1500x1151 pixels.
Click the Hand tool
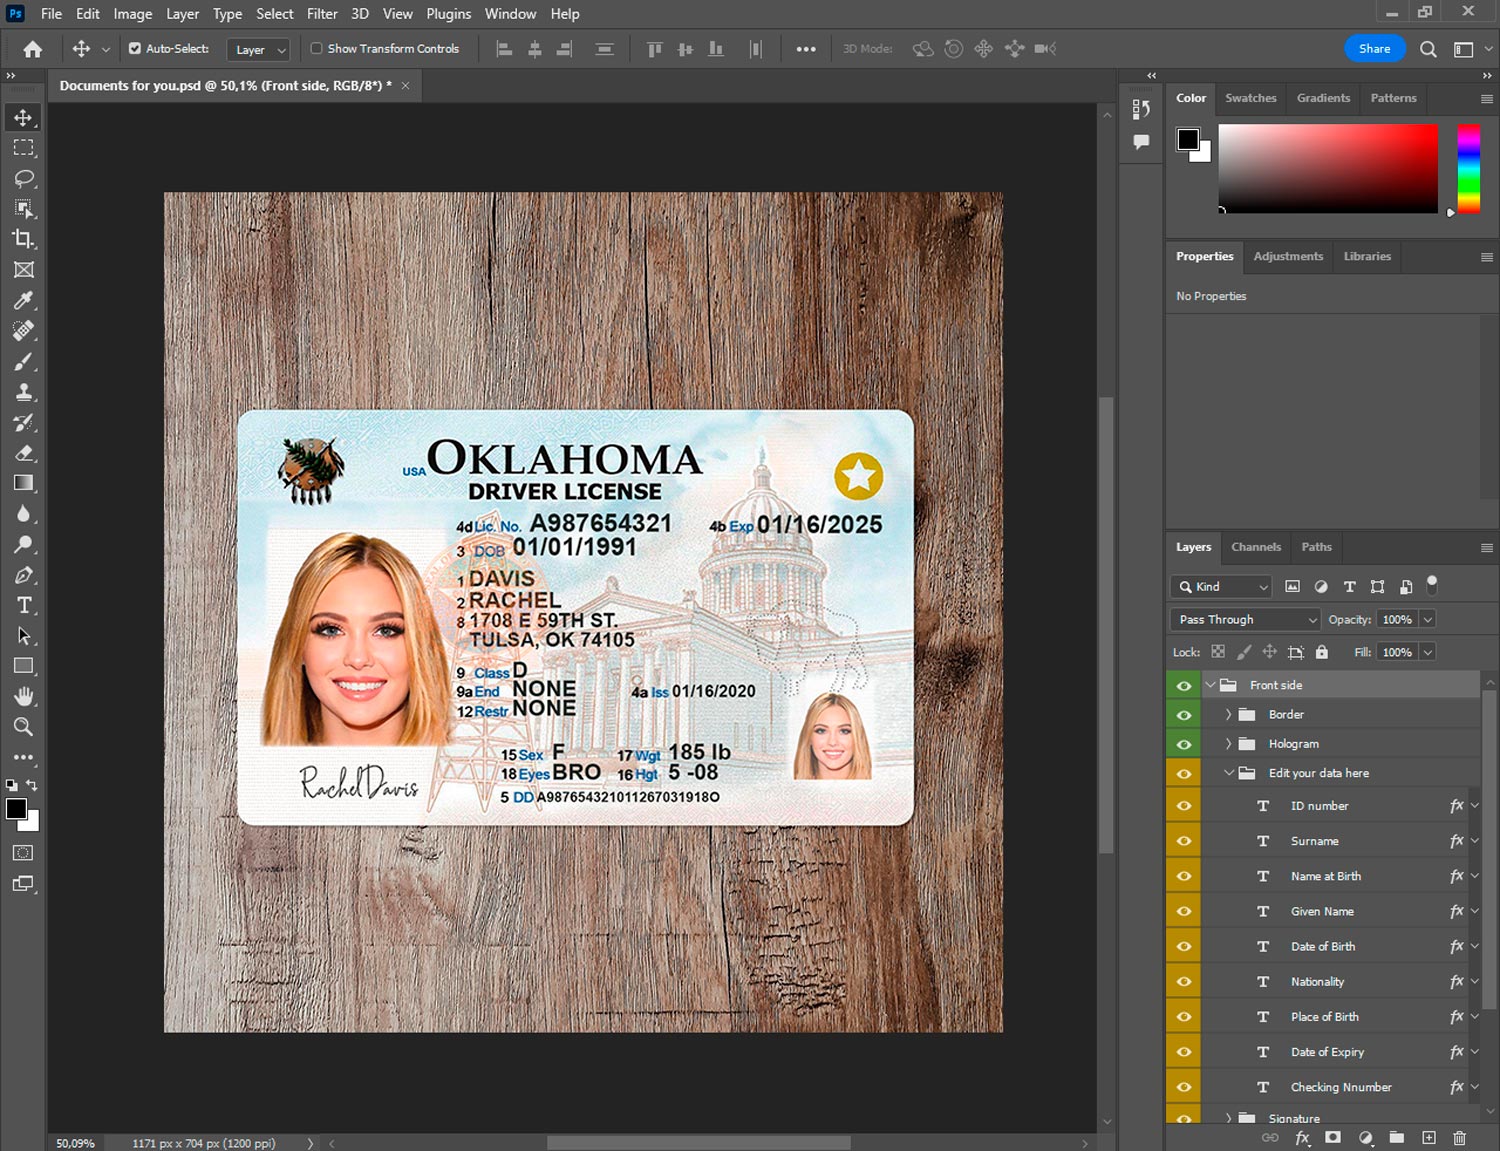pos(23,696)
